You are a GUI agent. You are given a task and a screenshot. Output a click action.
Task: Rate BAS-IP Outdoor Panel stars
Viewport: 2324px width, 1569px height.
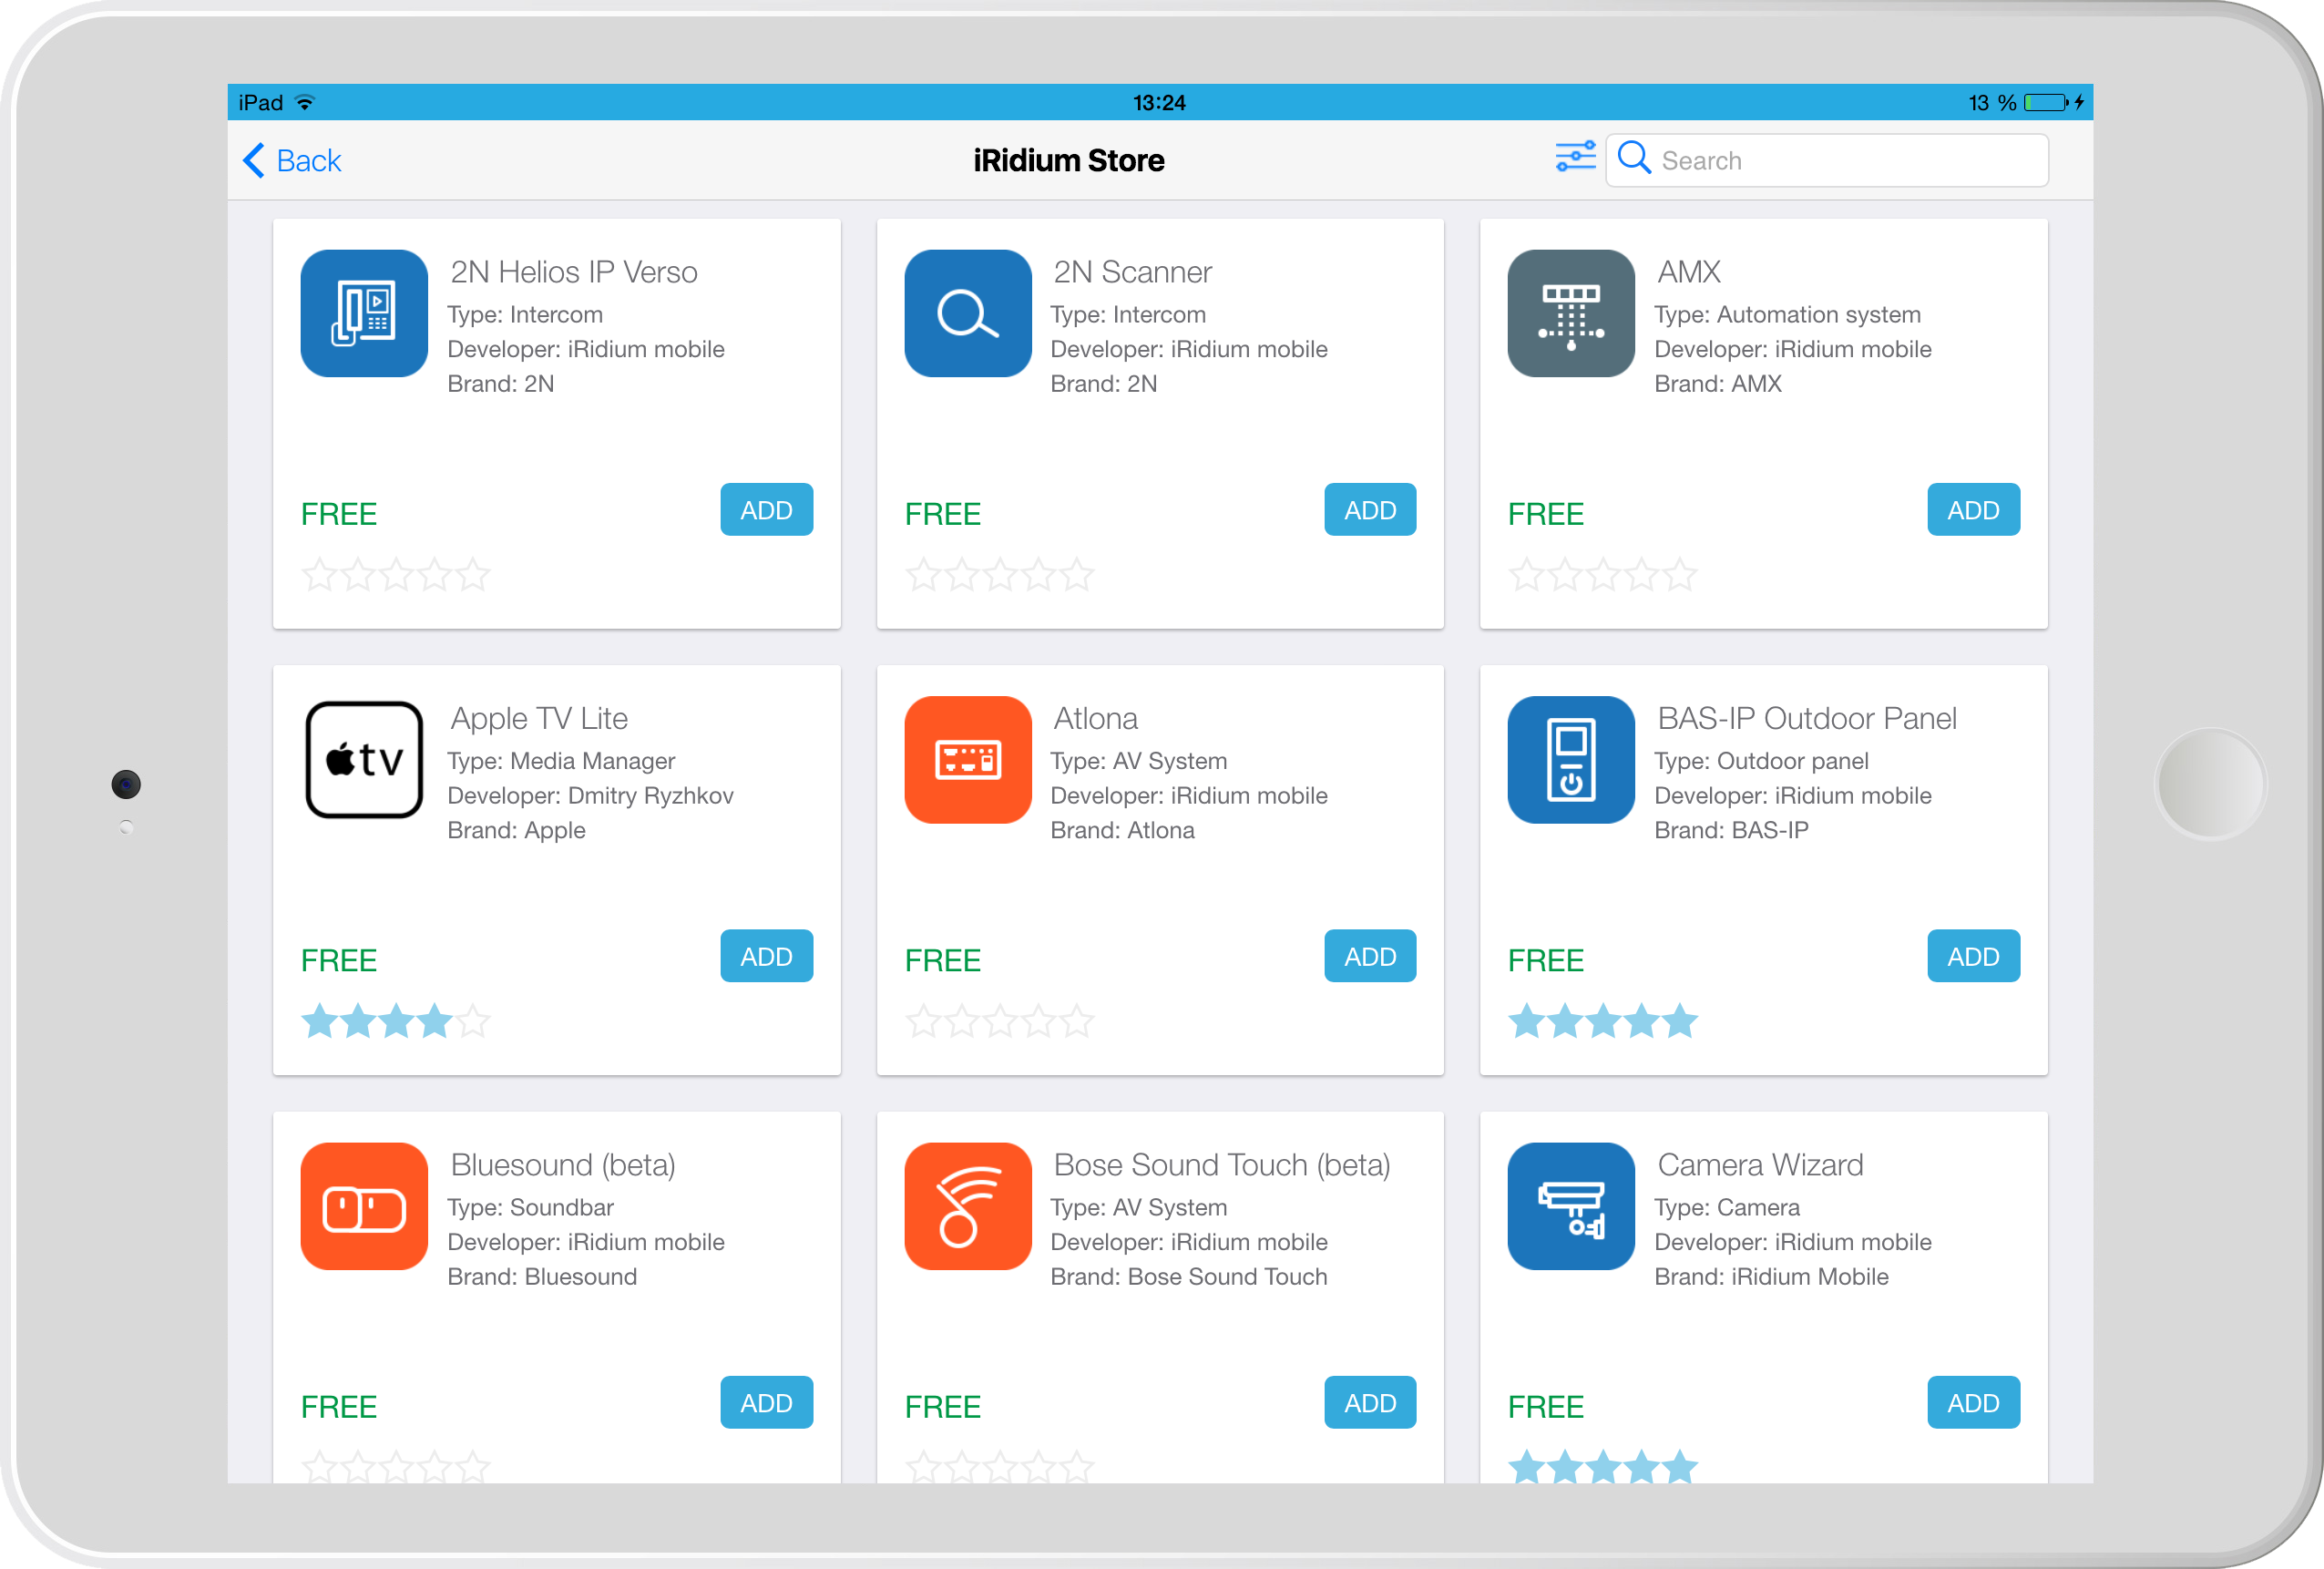pos(1603,1021)
